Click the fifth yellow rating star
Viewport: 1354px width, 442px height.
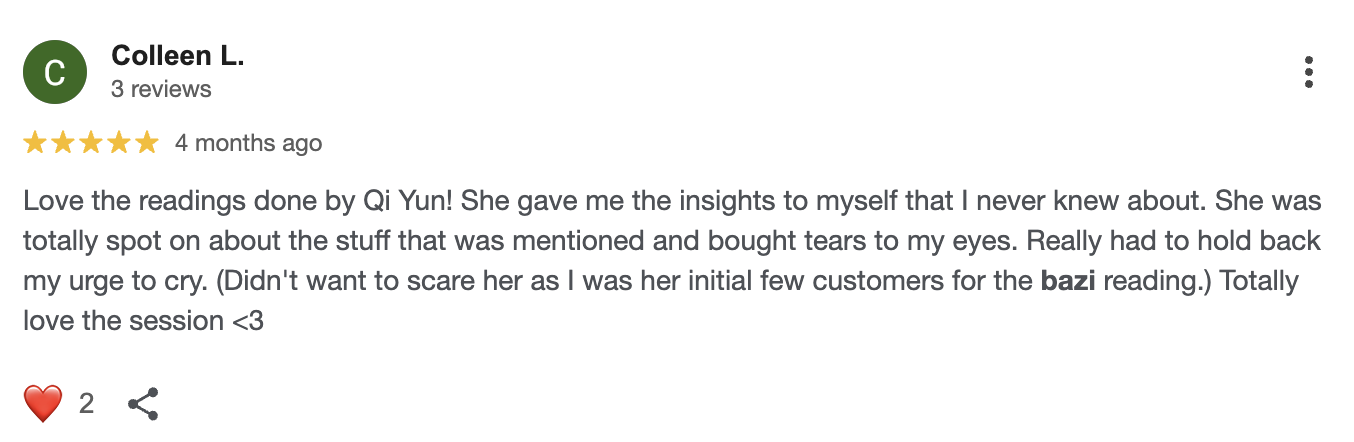tap(147, 143)
